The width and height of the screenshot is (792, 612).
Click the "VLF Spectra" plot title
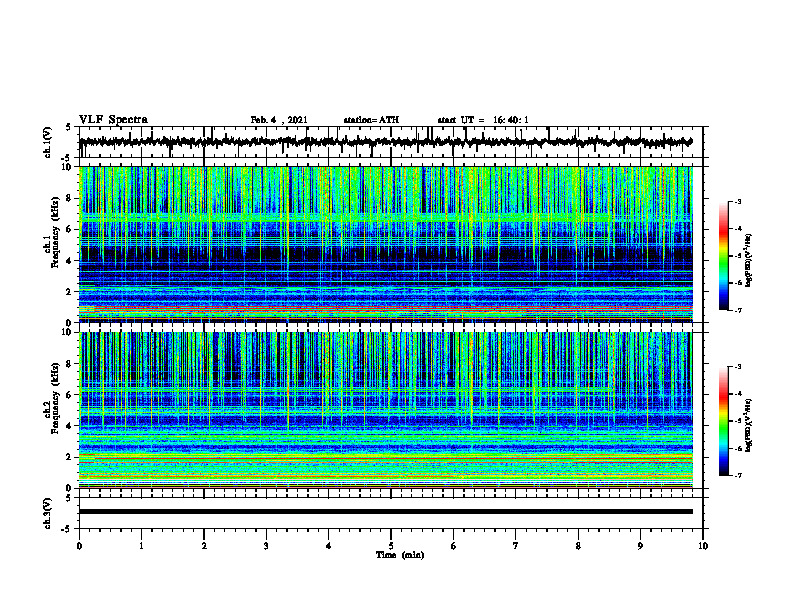coord(113,119)
